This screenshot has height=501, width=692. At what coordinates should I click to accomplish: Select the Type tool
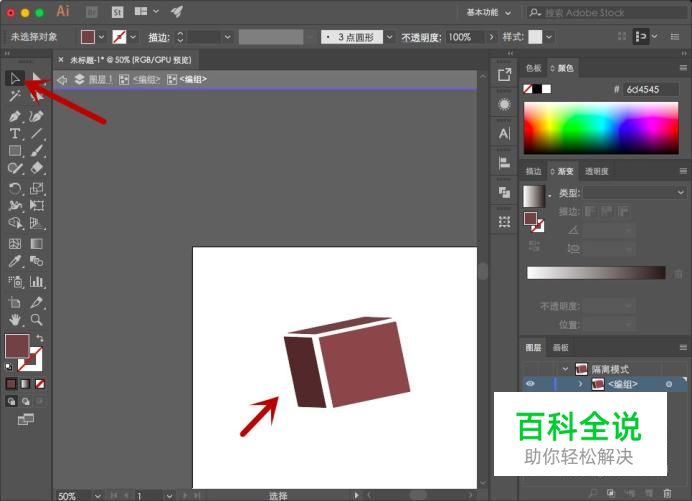(15, 133)
